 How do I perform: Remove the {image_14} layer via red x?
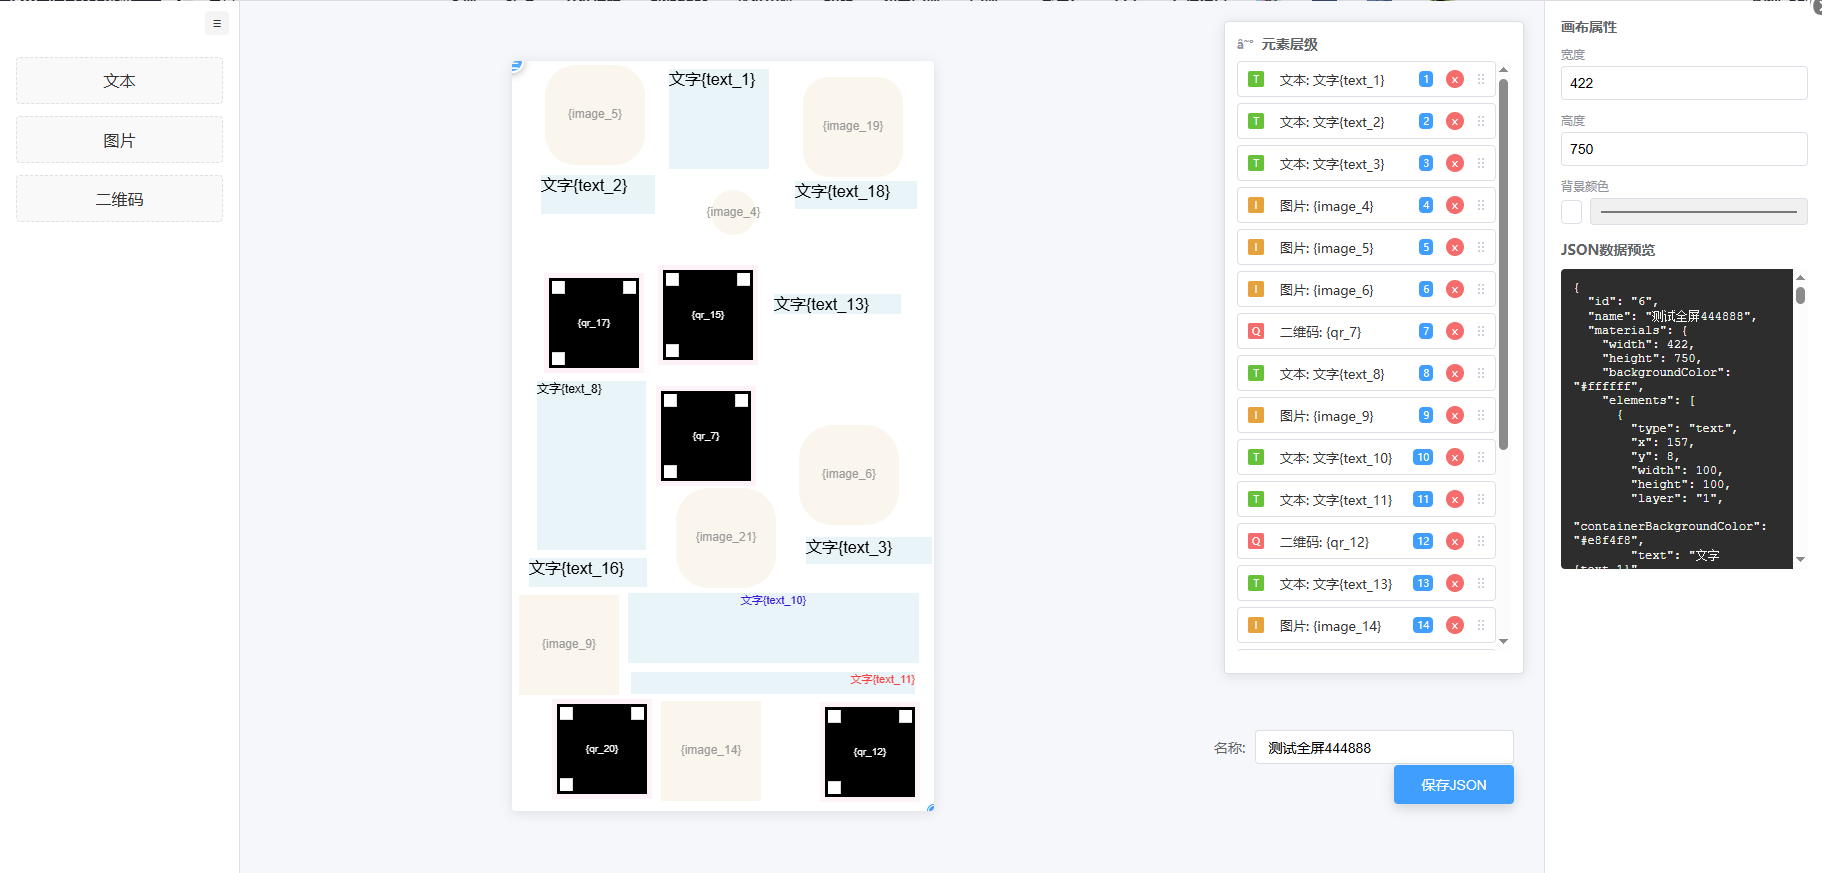pyautogui.click(x=1455, y=626)
